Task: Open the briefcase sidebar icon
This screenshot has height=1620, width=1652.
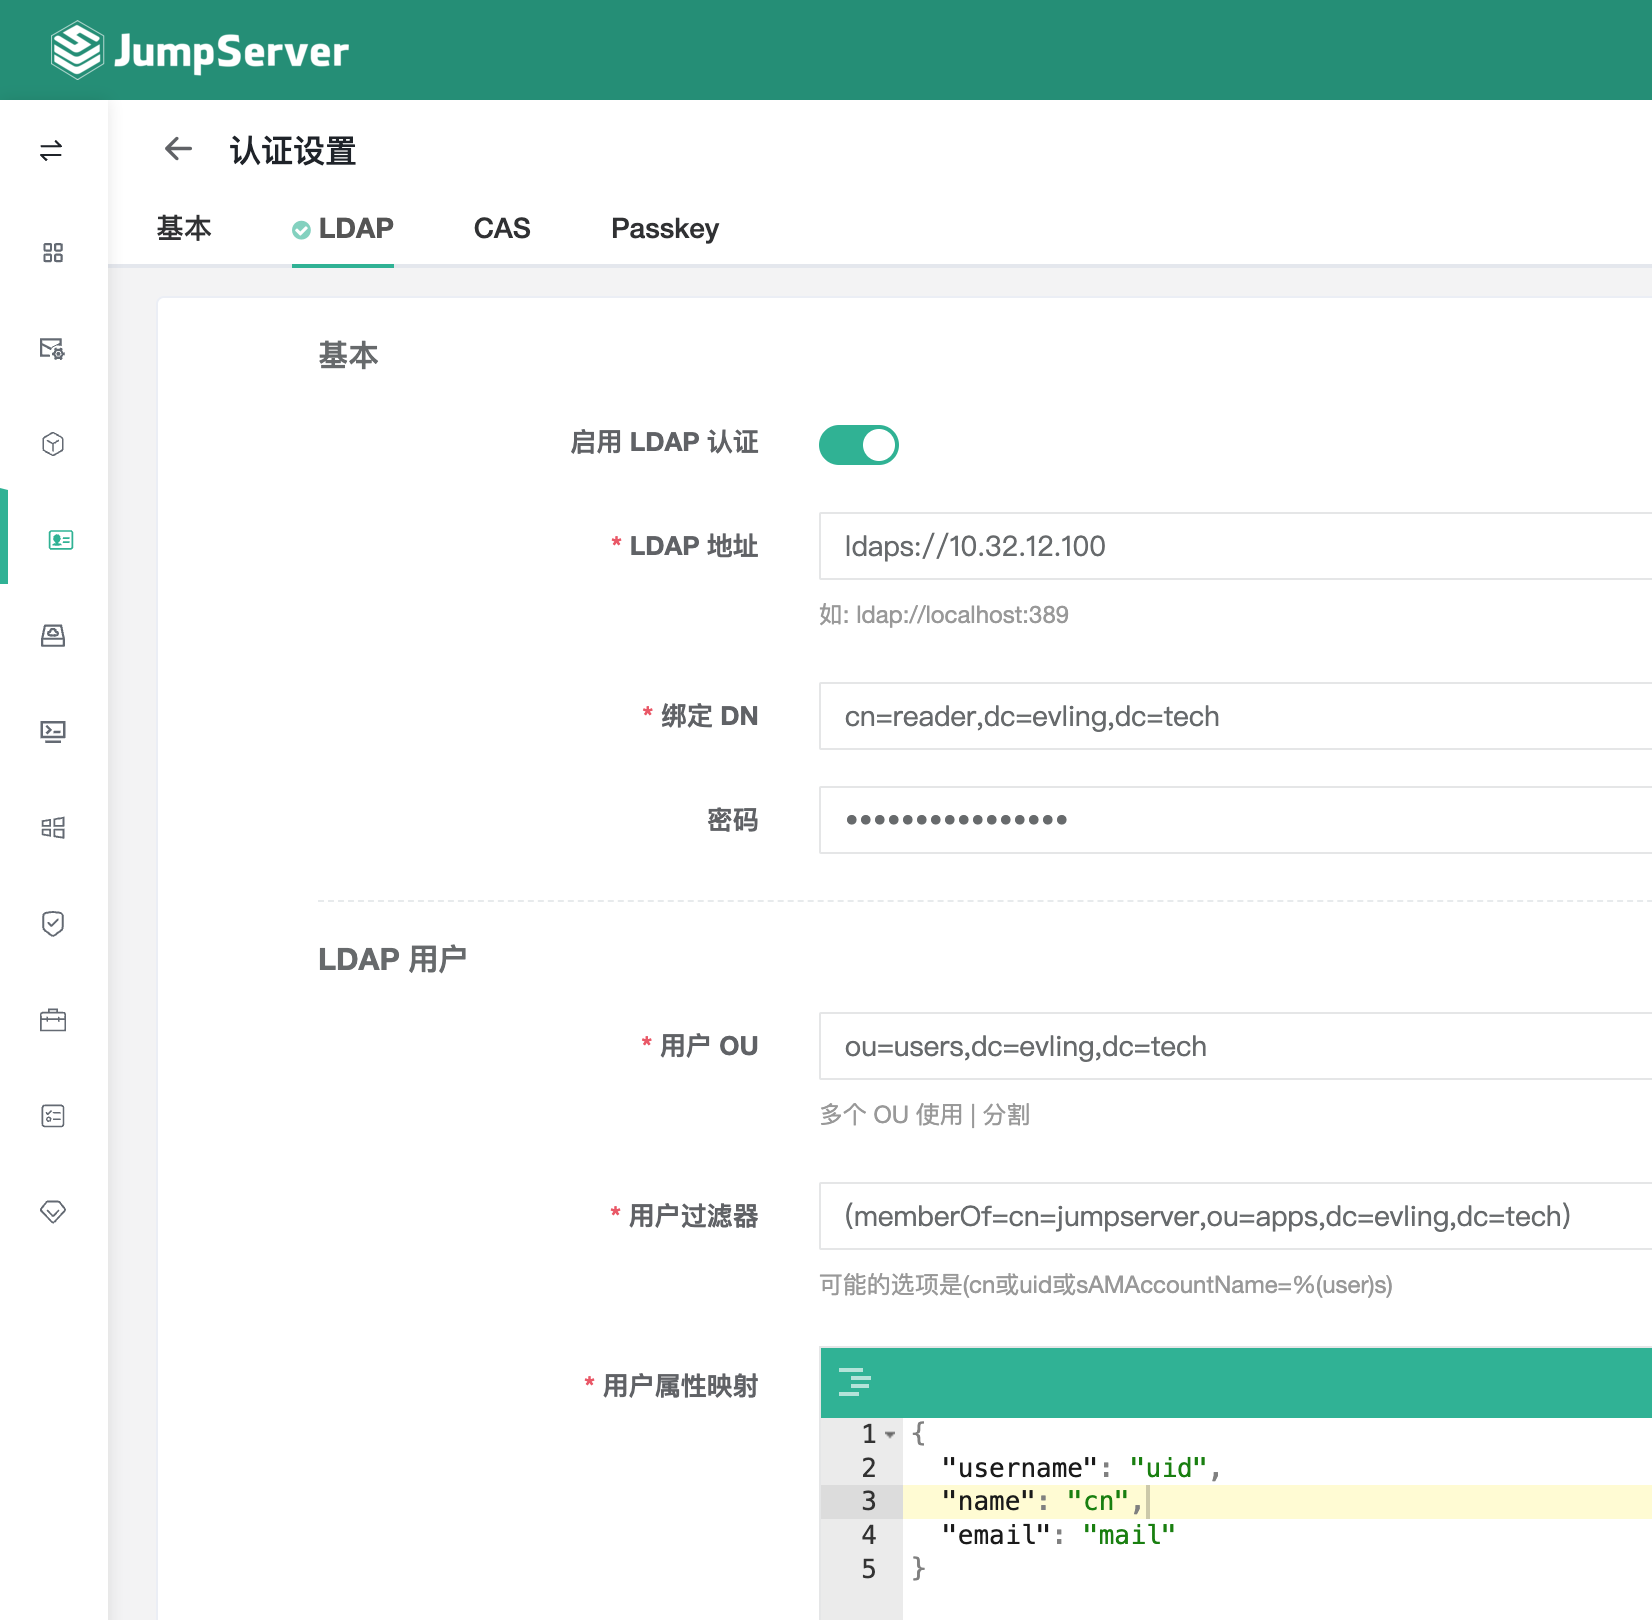Action: coord(53,1020)
